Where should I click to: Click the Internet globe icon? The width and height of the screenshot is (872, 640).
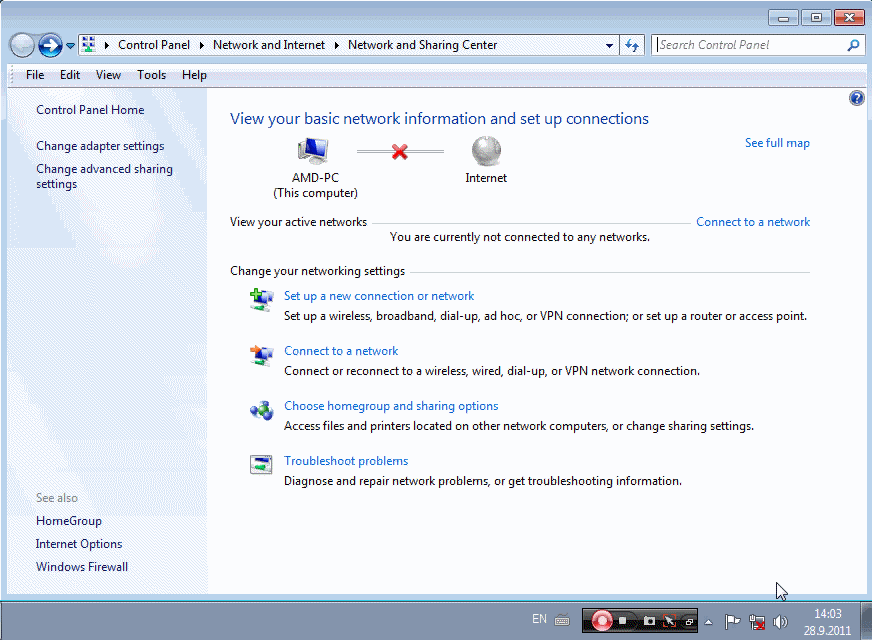[x=486, y=151]
